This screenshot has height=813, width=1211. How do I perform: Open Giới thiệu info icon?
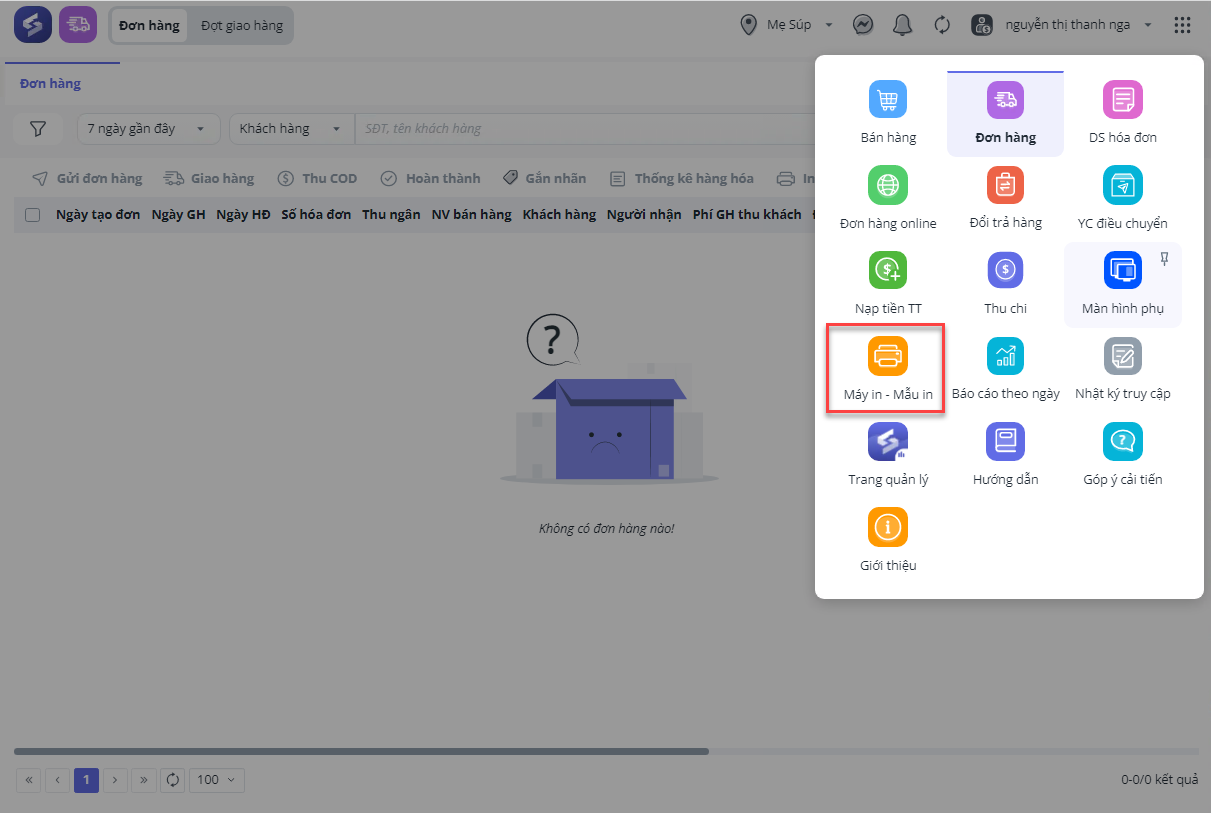888,527
